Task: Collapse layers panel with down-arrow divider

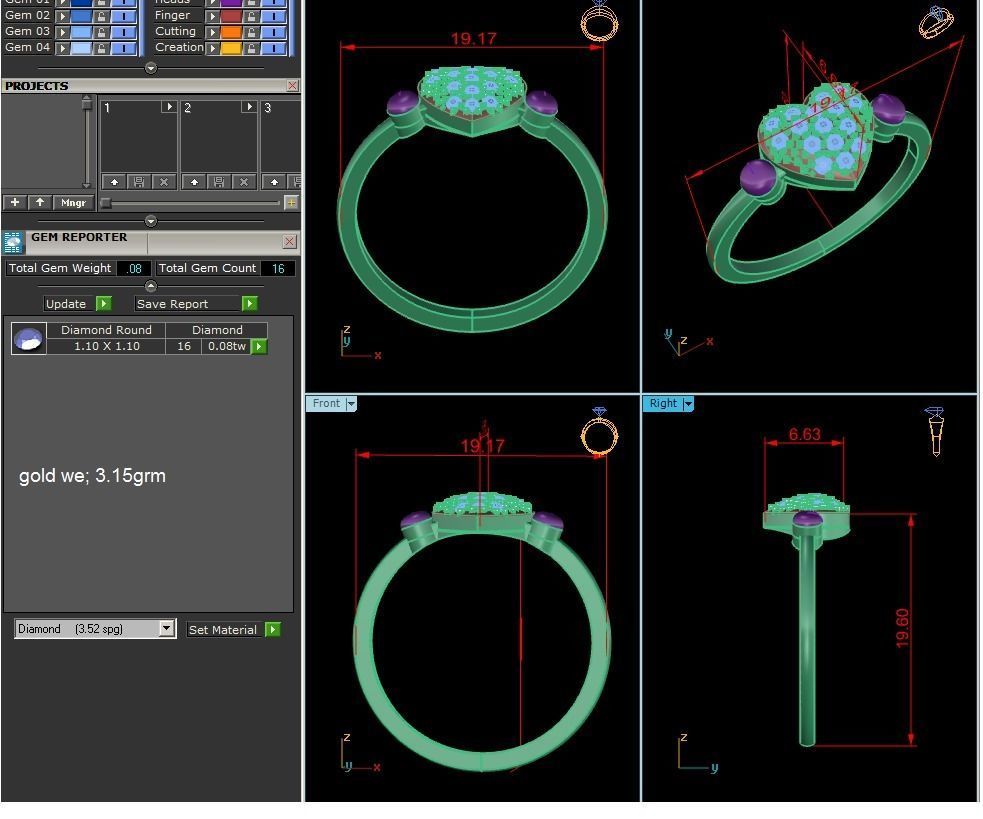Action: pos(150,68)
